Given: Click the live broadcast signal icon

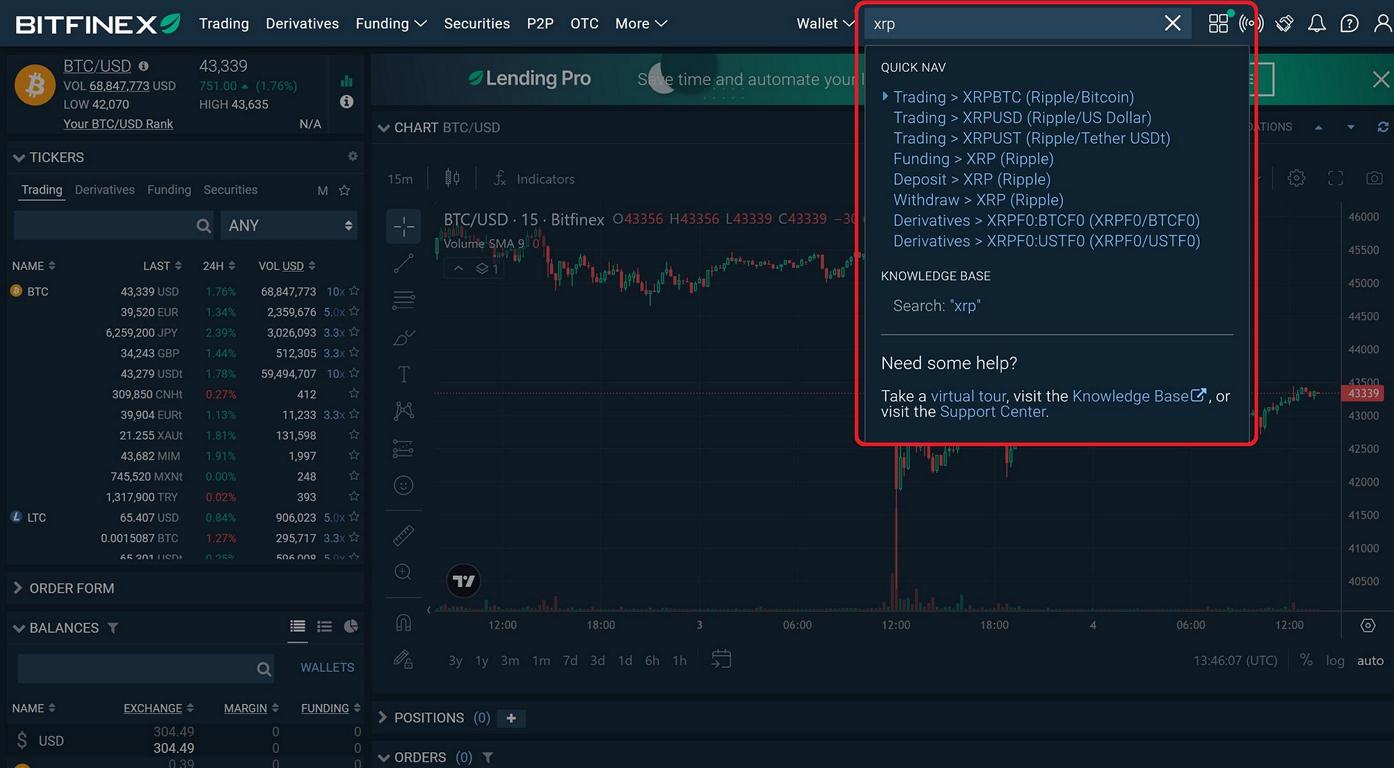Looking at the screenshot, I should coord(1251,23).
